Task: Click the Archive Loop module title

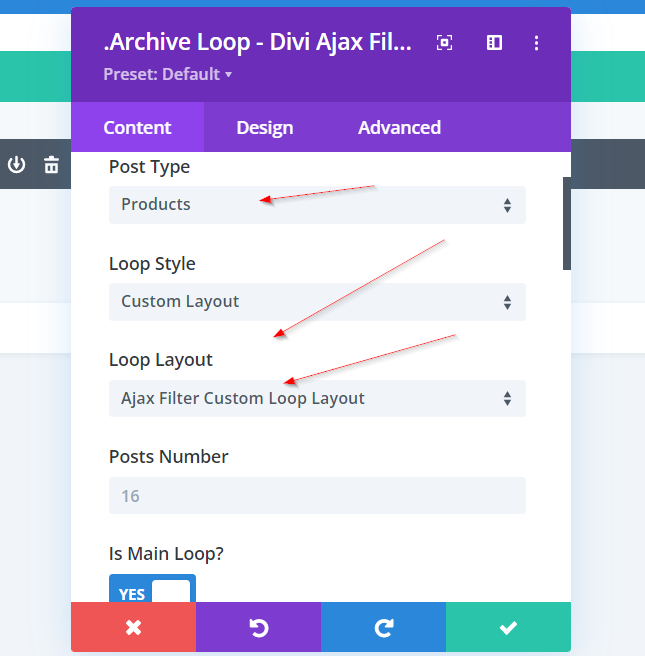Action: point(257,44)
